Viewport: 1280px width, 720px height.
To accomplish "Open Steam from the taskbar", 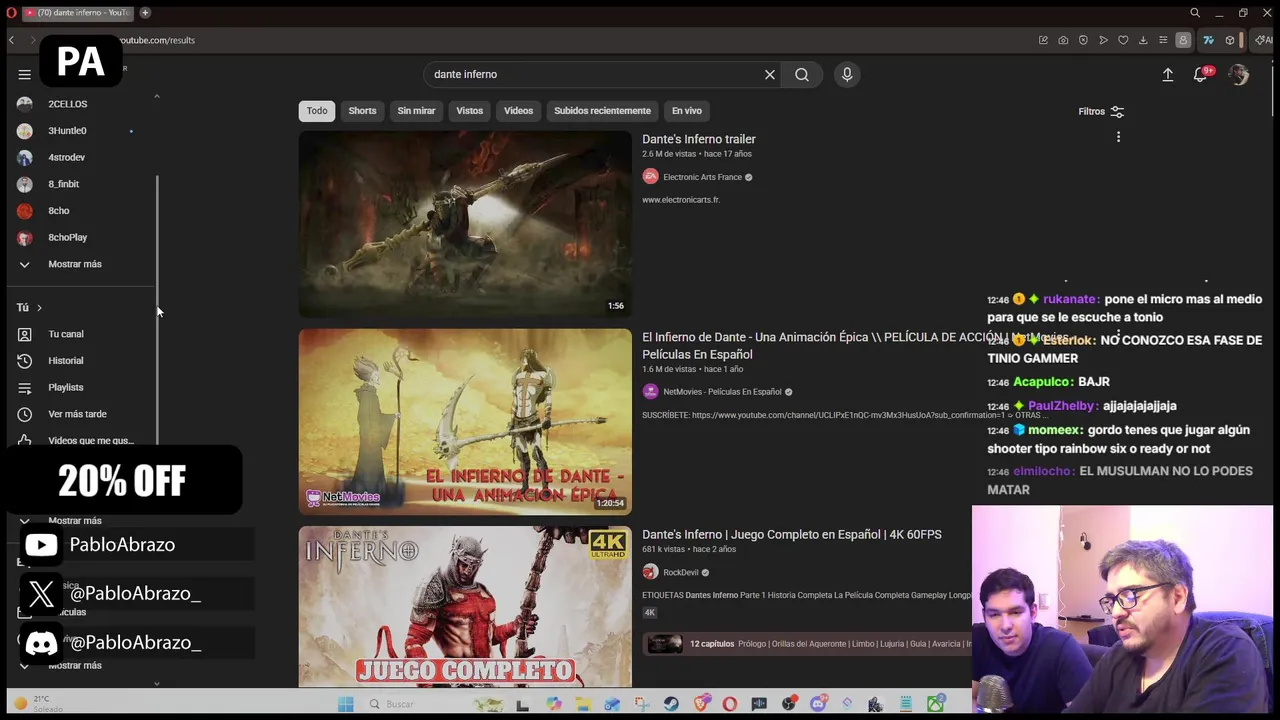I will 671,704.
